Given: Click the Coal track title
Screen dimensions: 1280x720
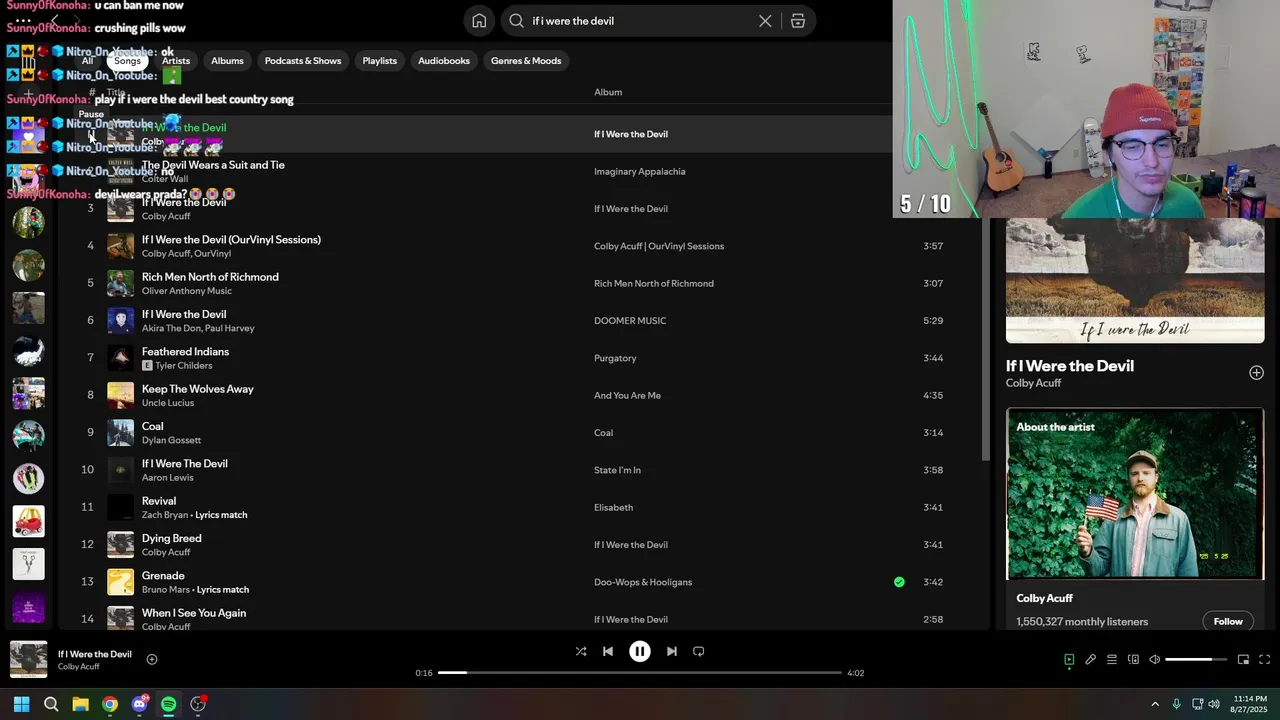Looking at the screenshot, I should coord(152,426).
